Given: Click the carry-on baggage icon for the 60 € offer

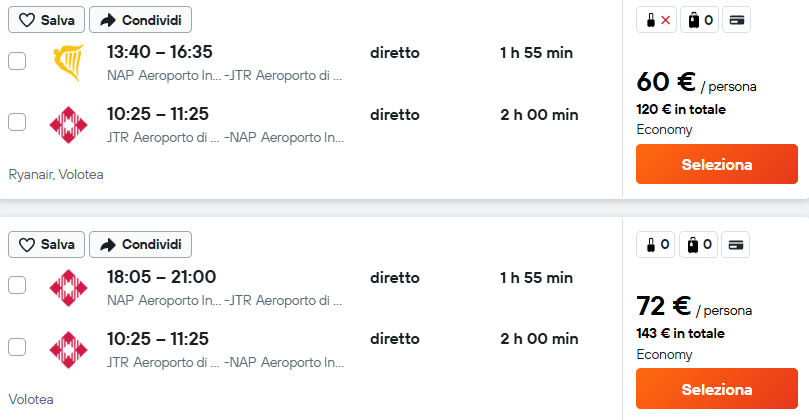Looking at the screenshot, I should (656, 20).
